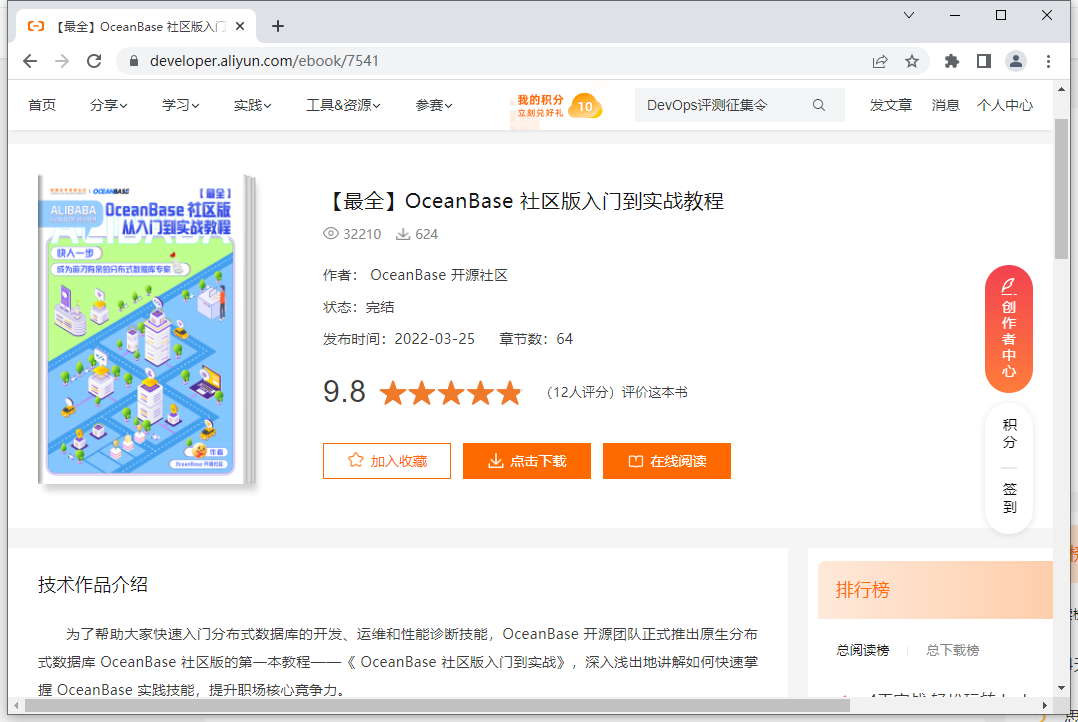
Task: Switch to the 总下载榜 ranking tab
Action: (952, 650)
